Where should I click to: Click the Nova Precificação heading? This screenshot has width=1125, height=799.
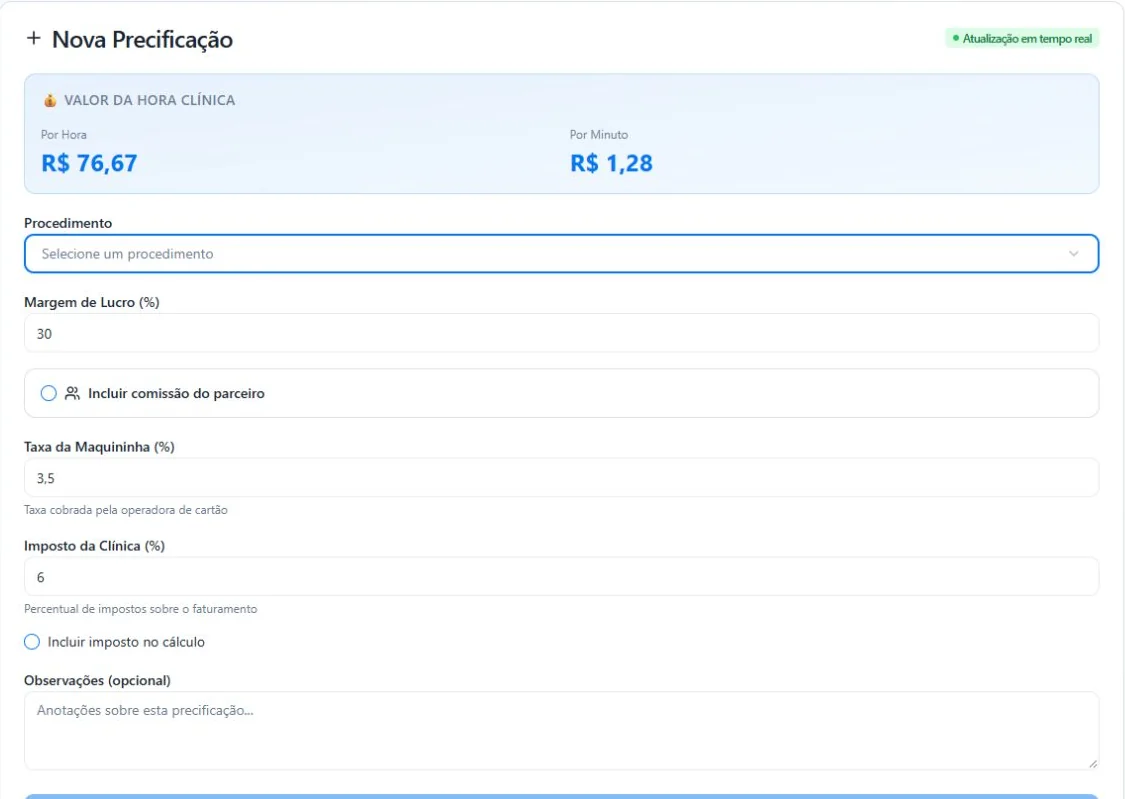[142, 39]
